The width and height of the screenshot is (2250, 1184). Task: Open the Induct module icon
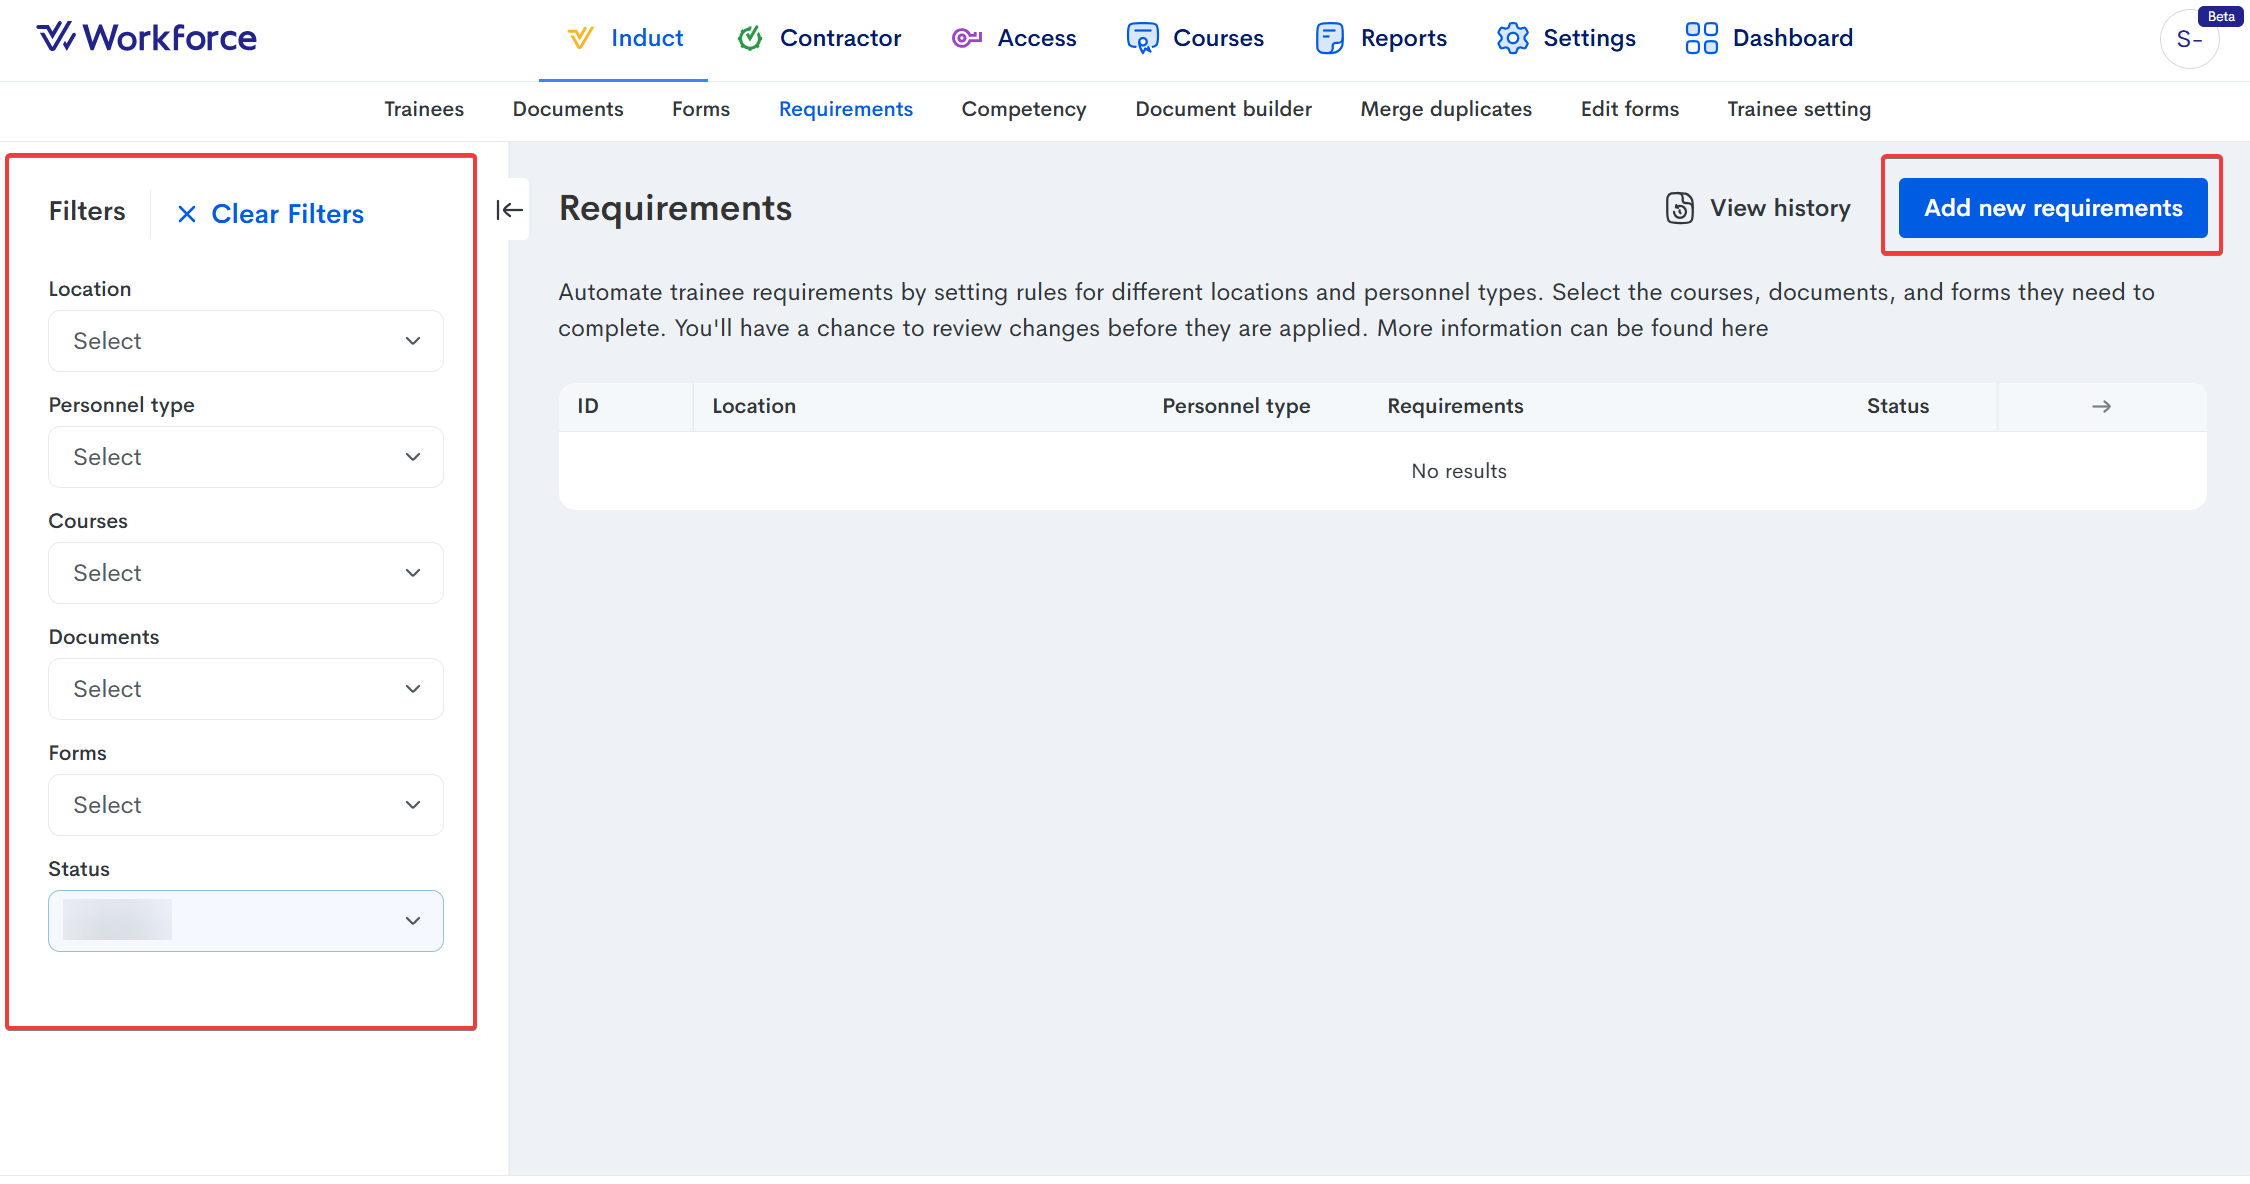tap(580, 38)
